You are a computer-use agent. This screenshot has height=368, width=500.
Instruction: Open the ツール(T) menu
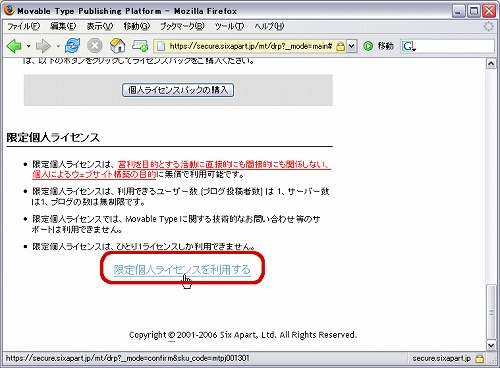pos(229,26)
